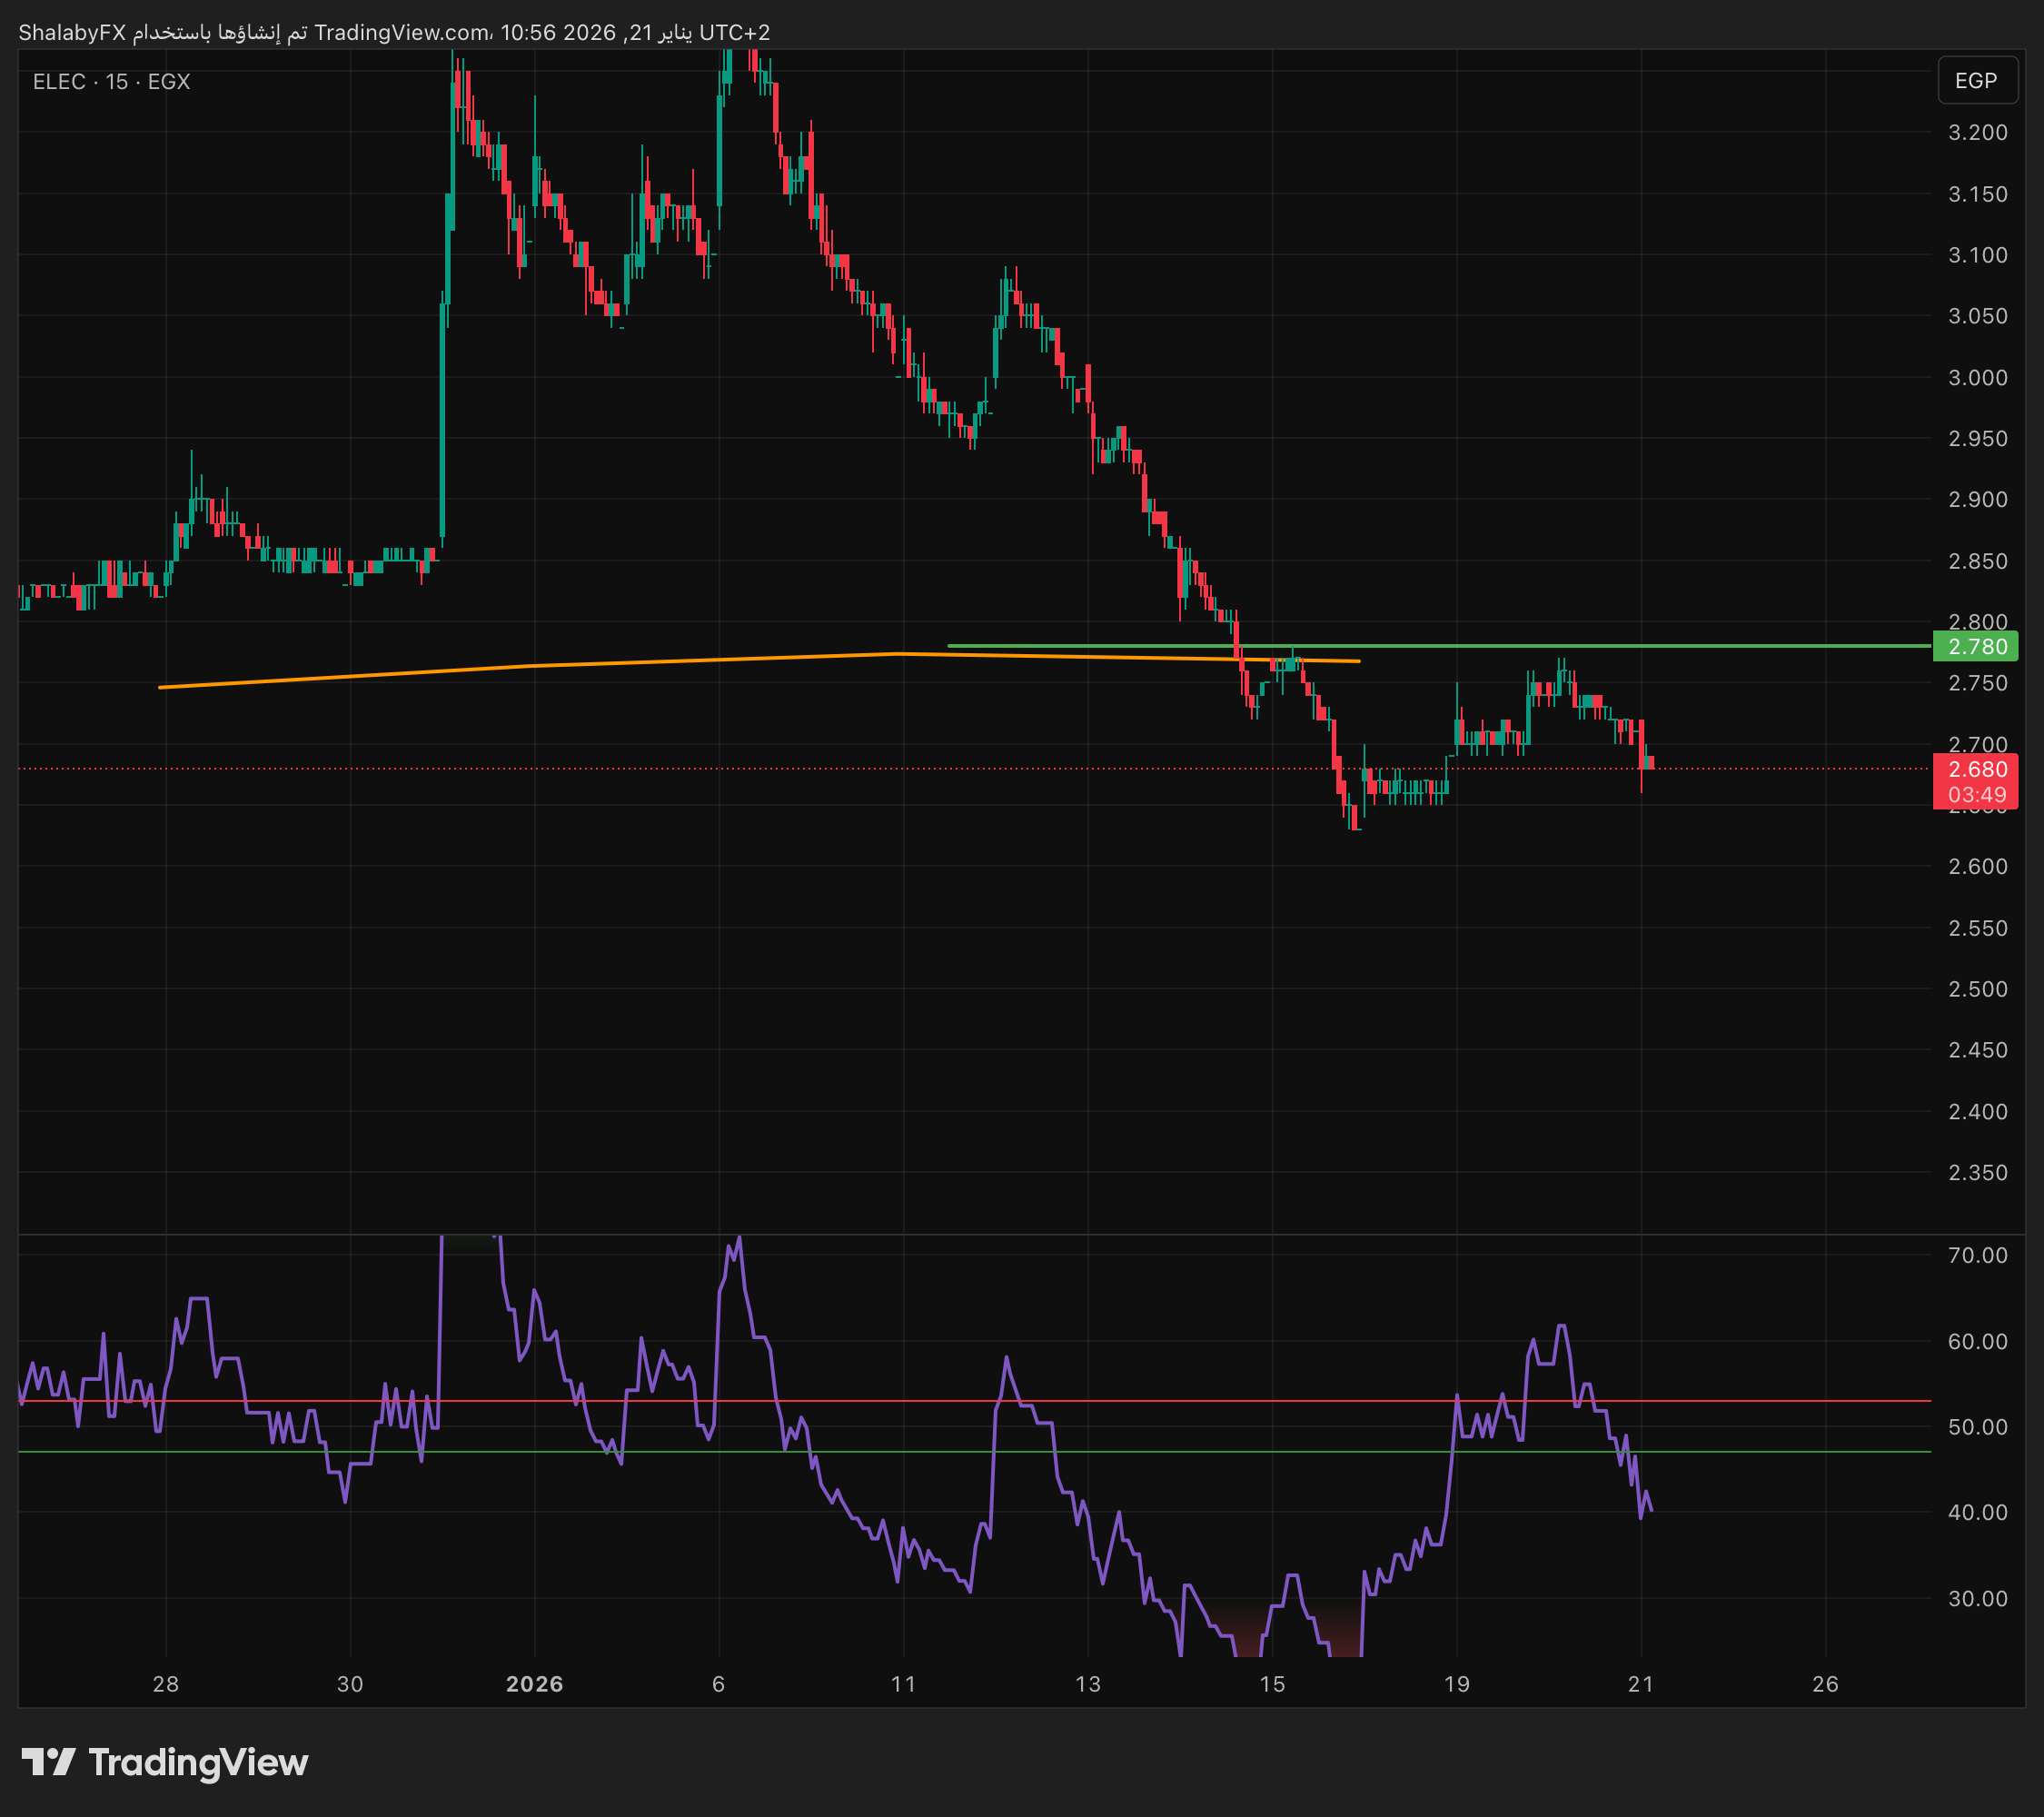Viewport: 2044px width, 1817px height.
Task: Click the TradingView logo icon
Action: (48, 1762)
